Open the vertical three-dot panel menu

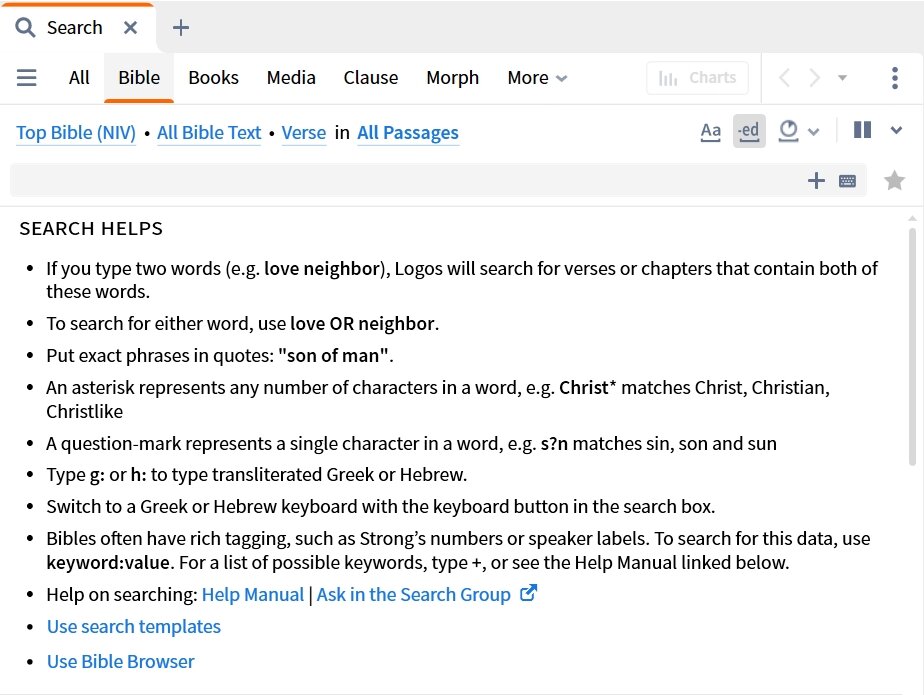[x=895, y=78]
